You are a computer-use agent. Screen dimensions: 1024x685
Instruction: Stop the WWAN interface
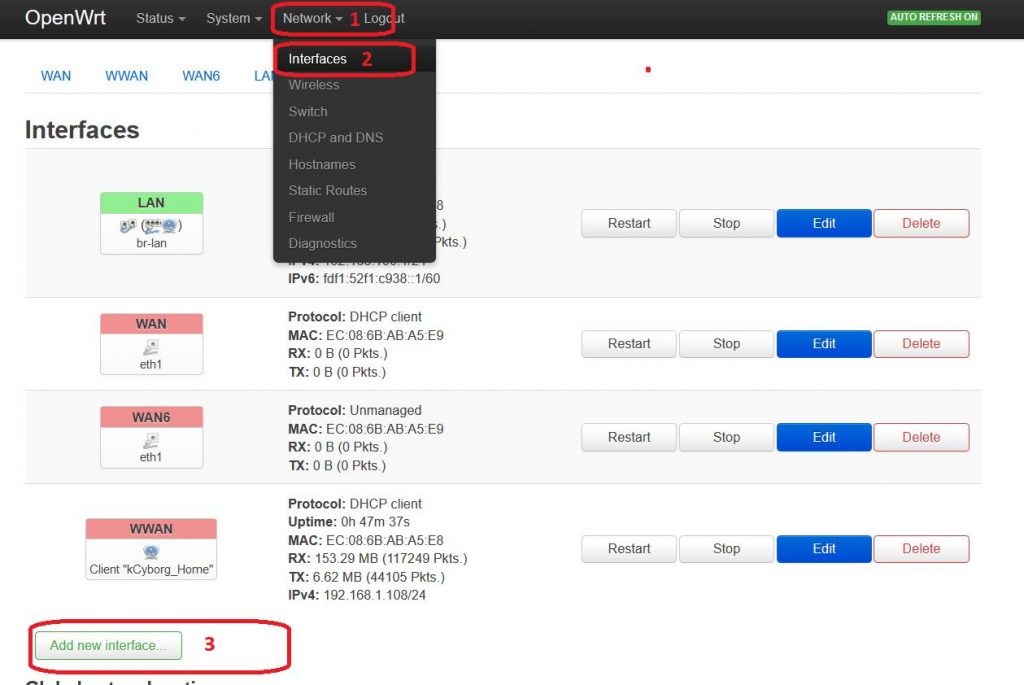726,549
